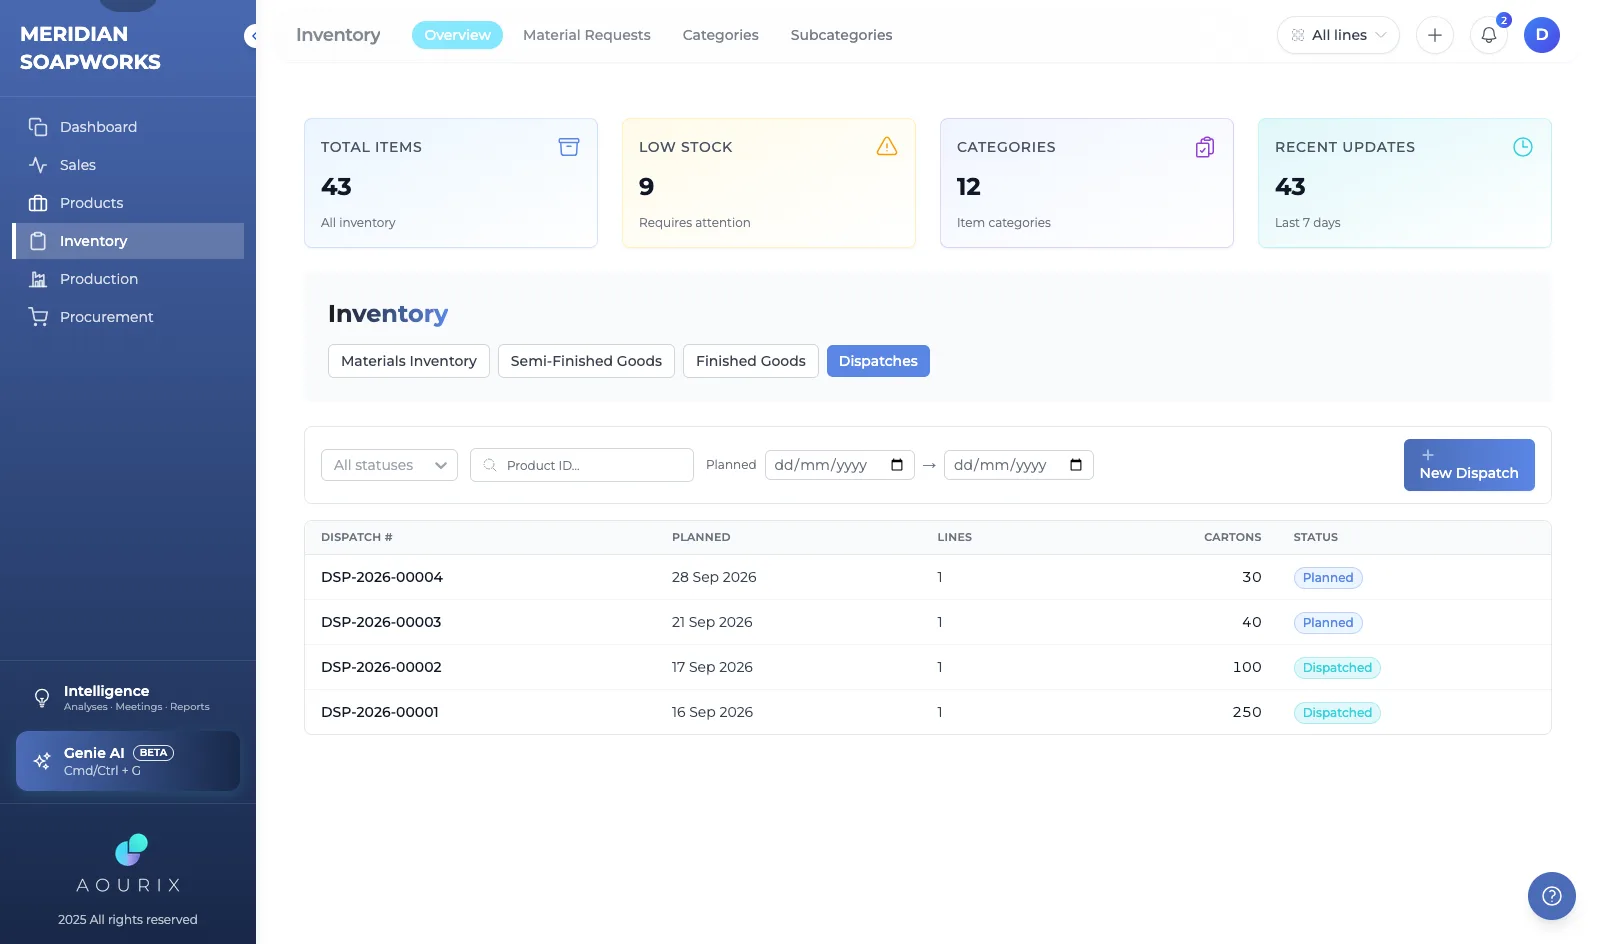Click the 250 cartons value
1600x944 pixels.
tap(1247, 712)
